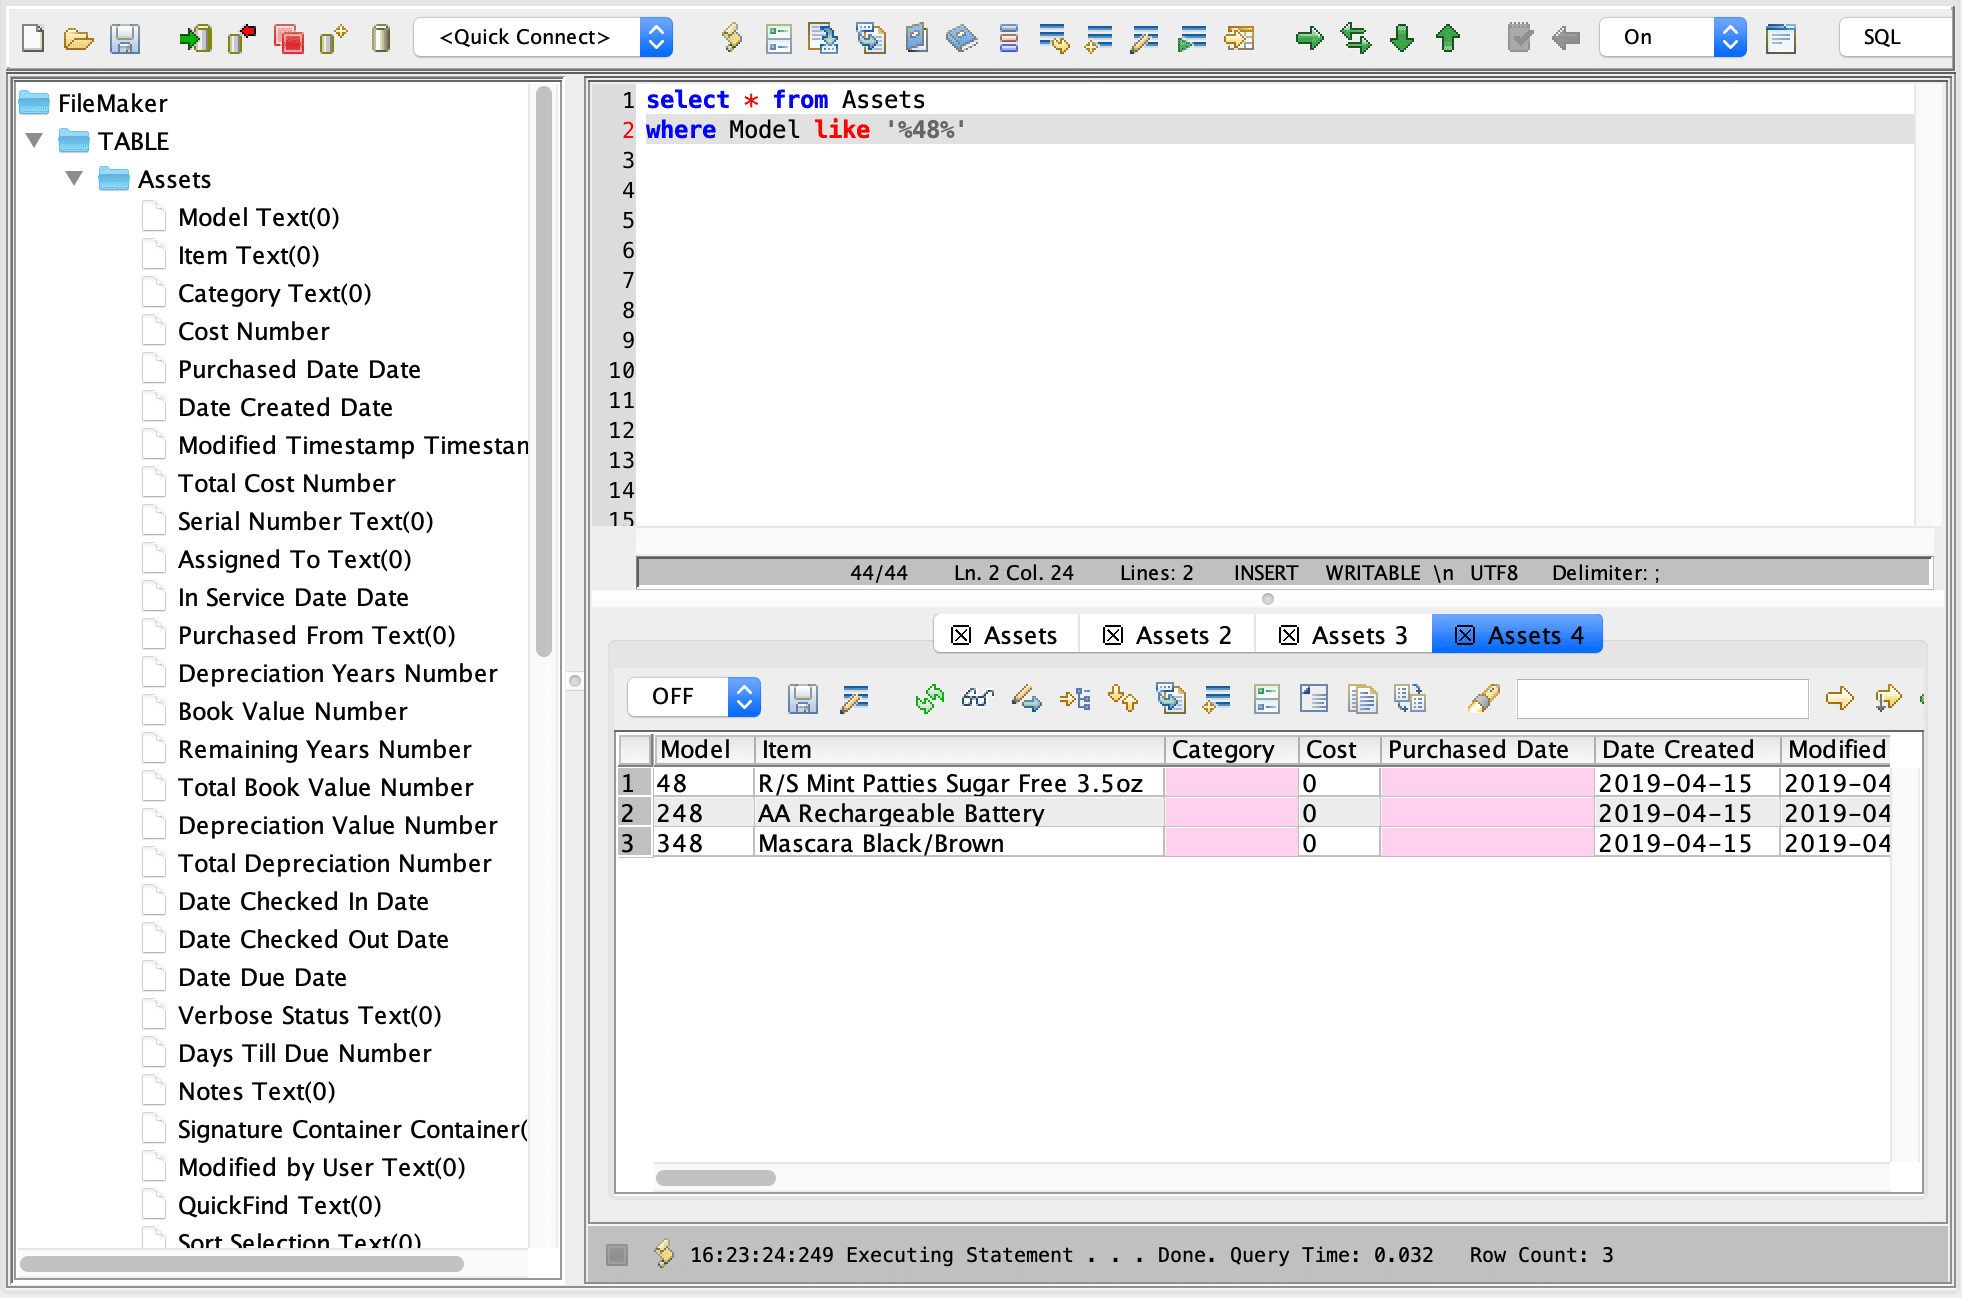The image size is (1962, 1298).
Task: Click the result grid horizontal scrollbar
Action: (x=715, y=1178)
